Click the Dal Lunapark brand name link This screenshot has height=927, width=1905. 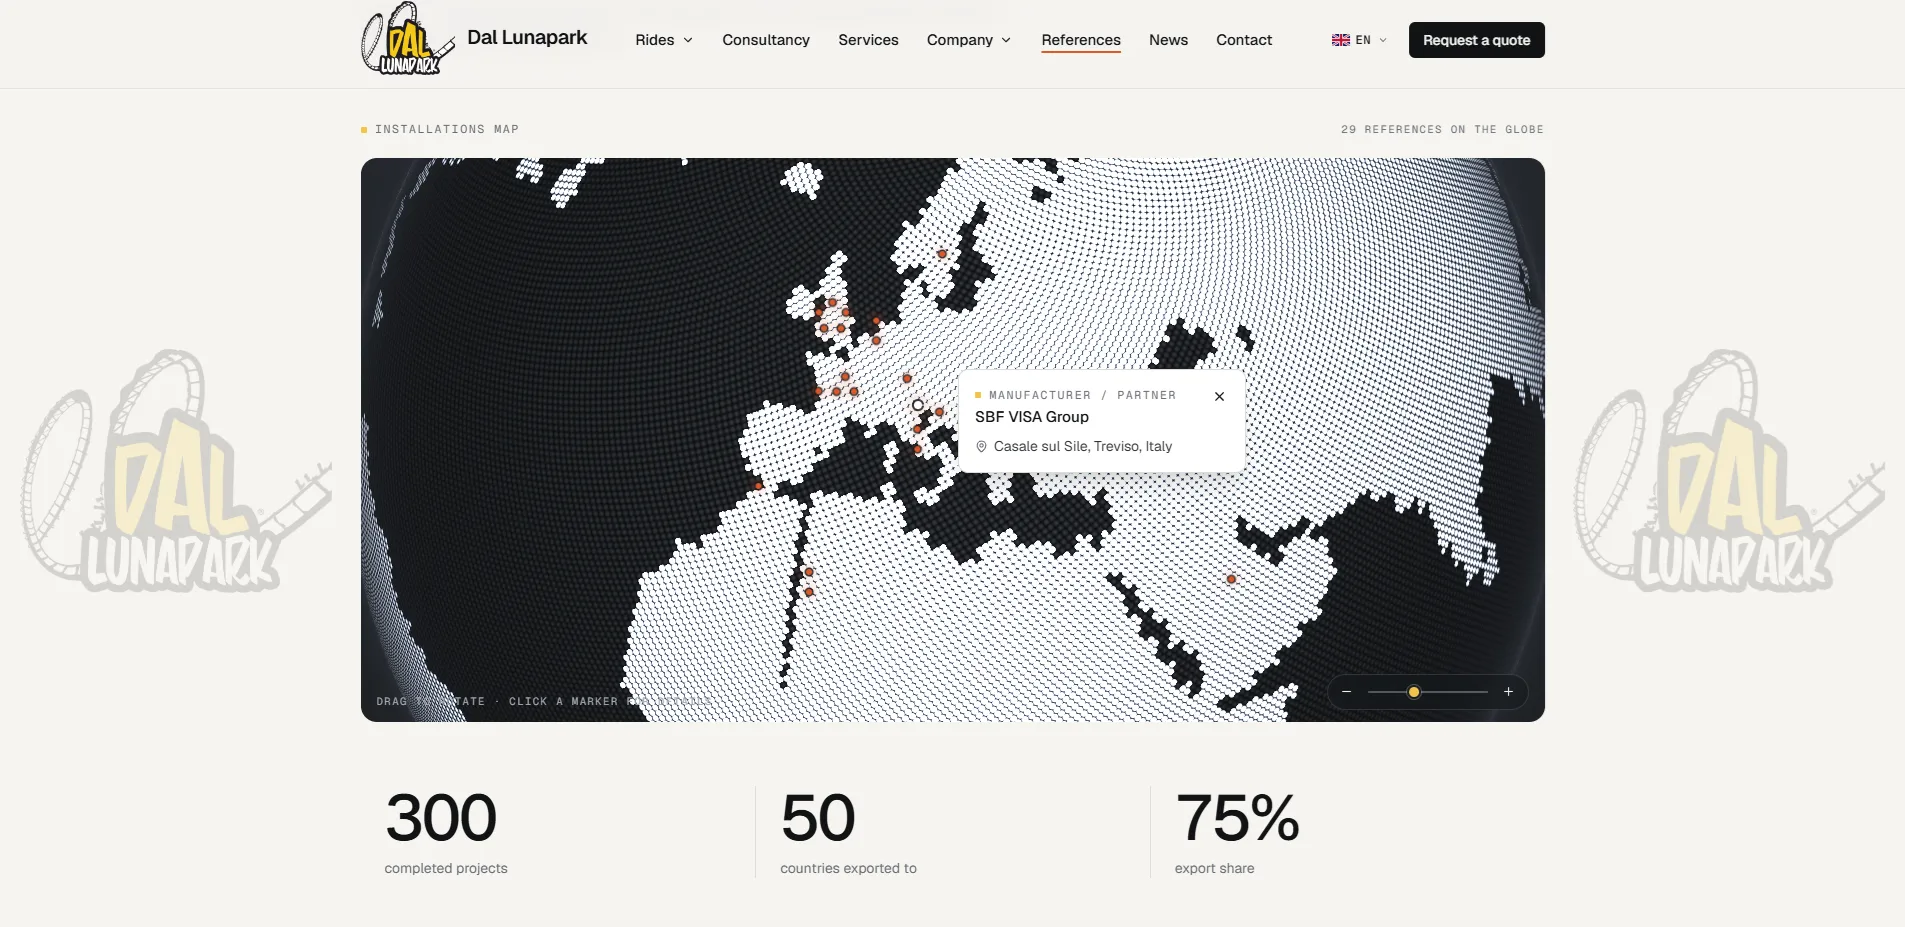pyautogui.click(x=527, y=38)
